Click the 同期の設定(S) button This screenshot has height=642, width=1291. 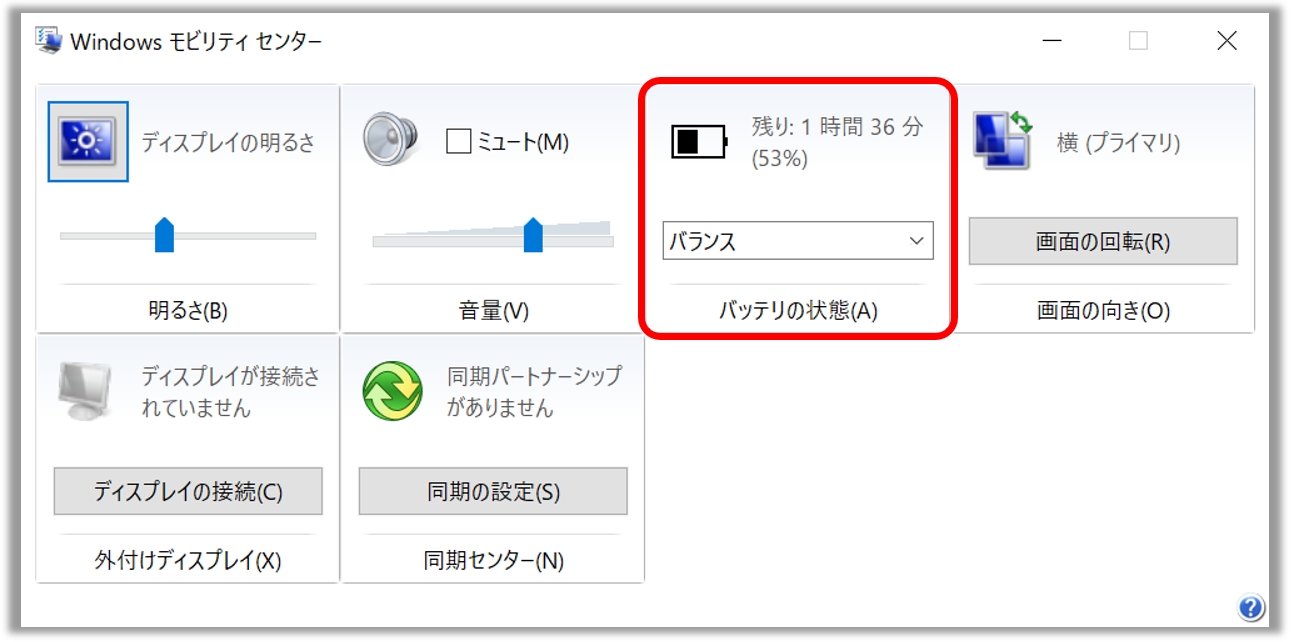[x=493, y=492]
